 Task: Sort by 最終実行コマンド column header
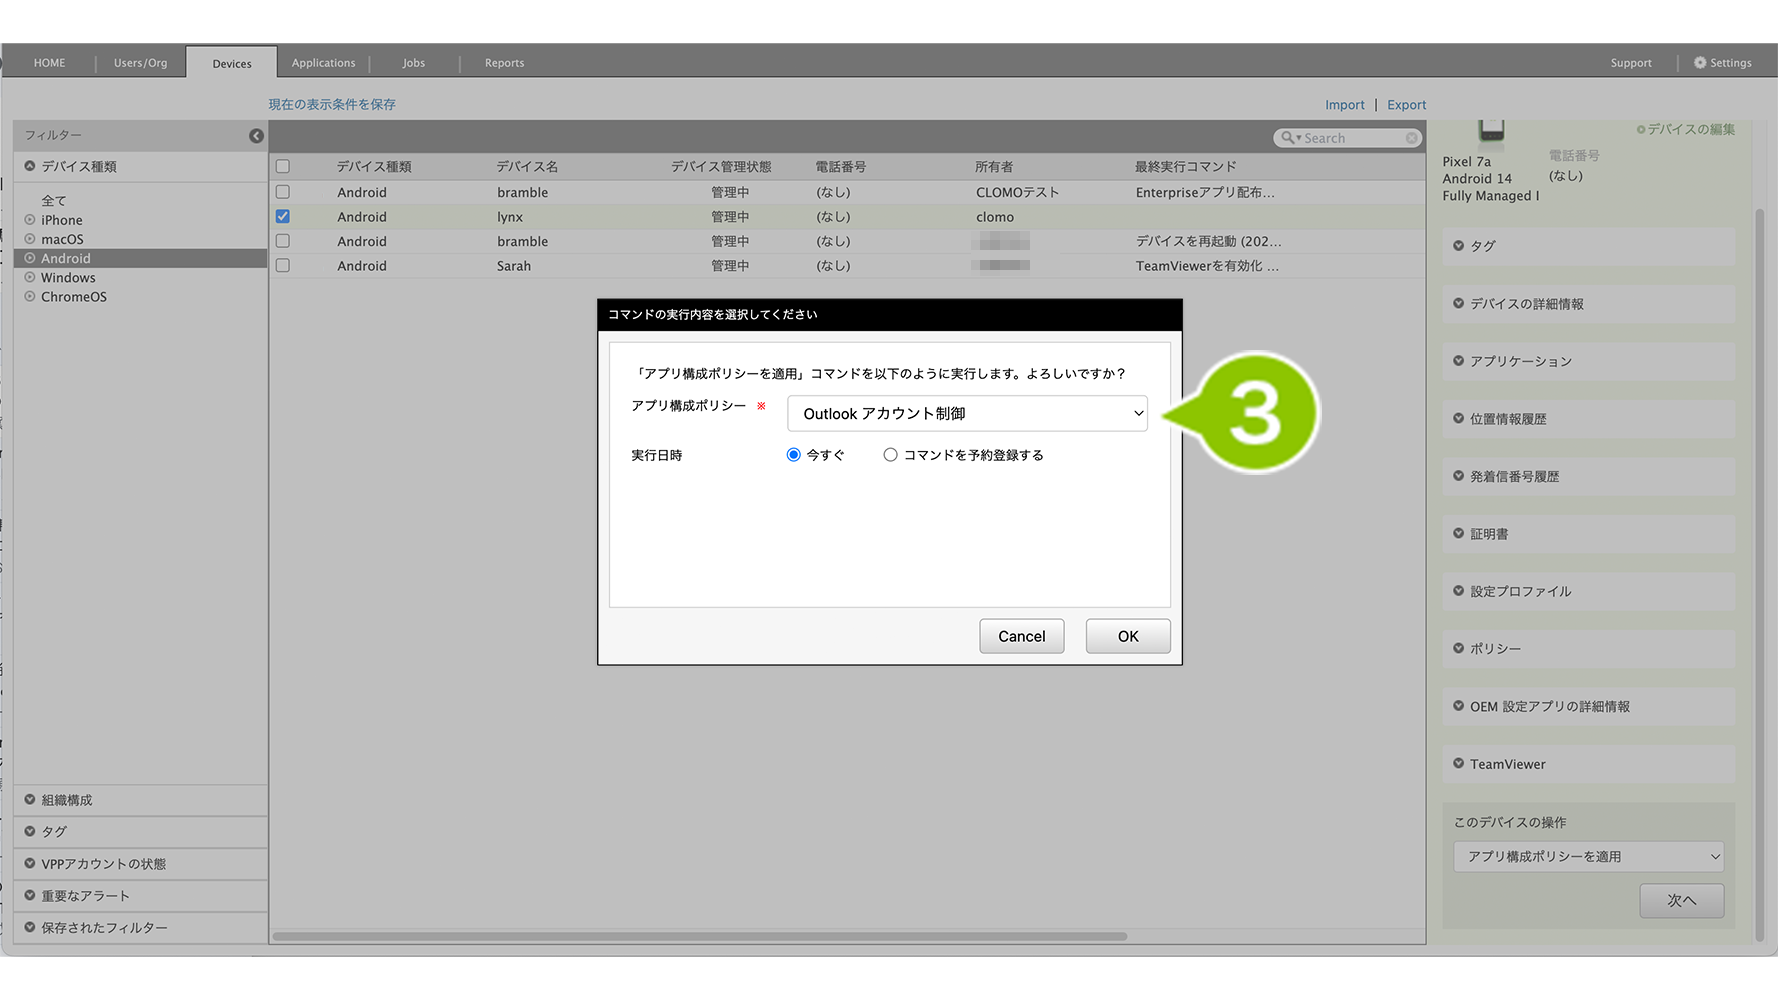pyautogui.click(x=1185, y=167)
